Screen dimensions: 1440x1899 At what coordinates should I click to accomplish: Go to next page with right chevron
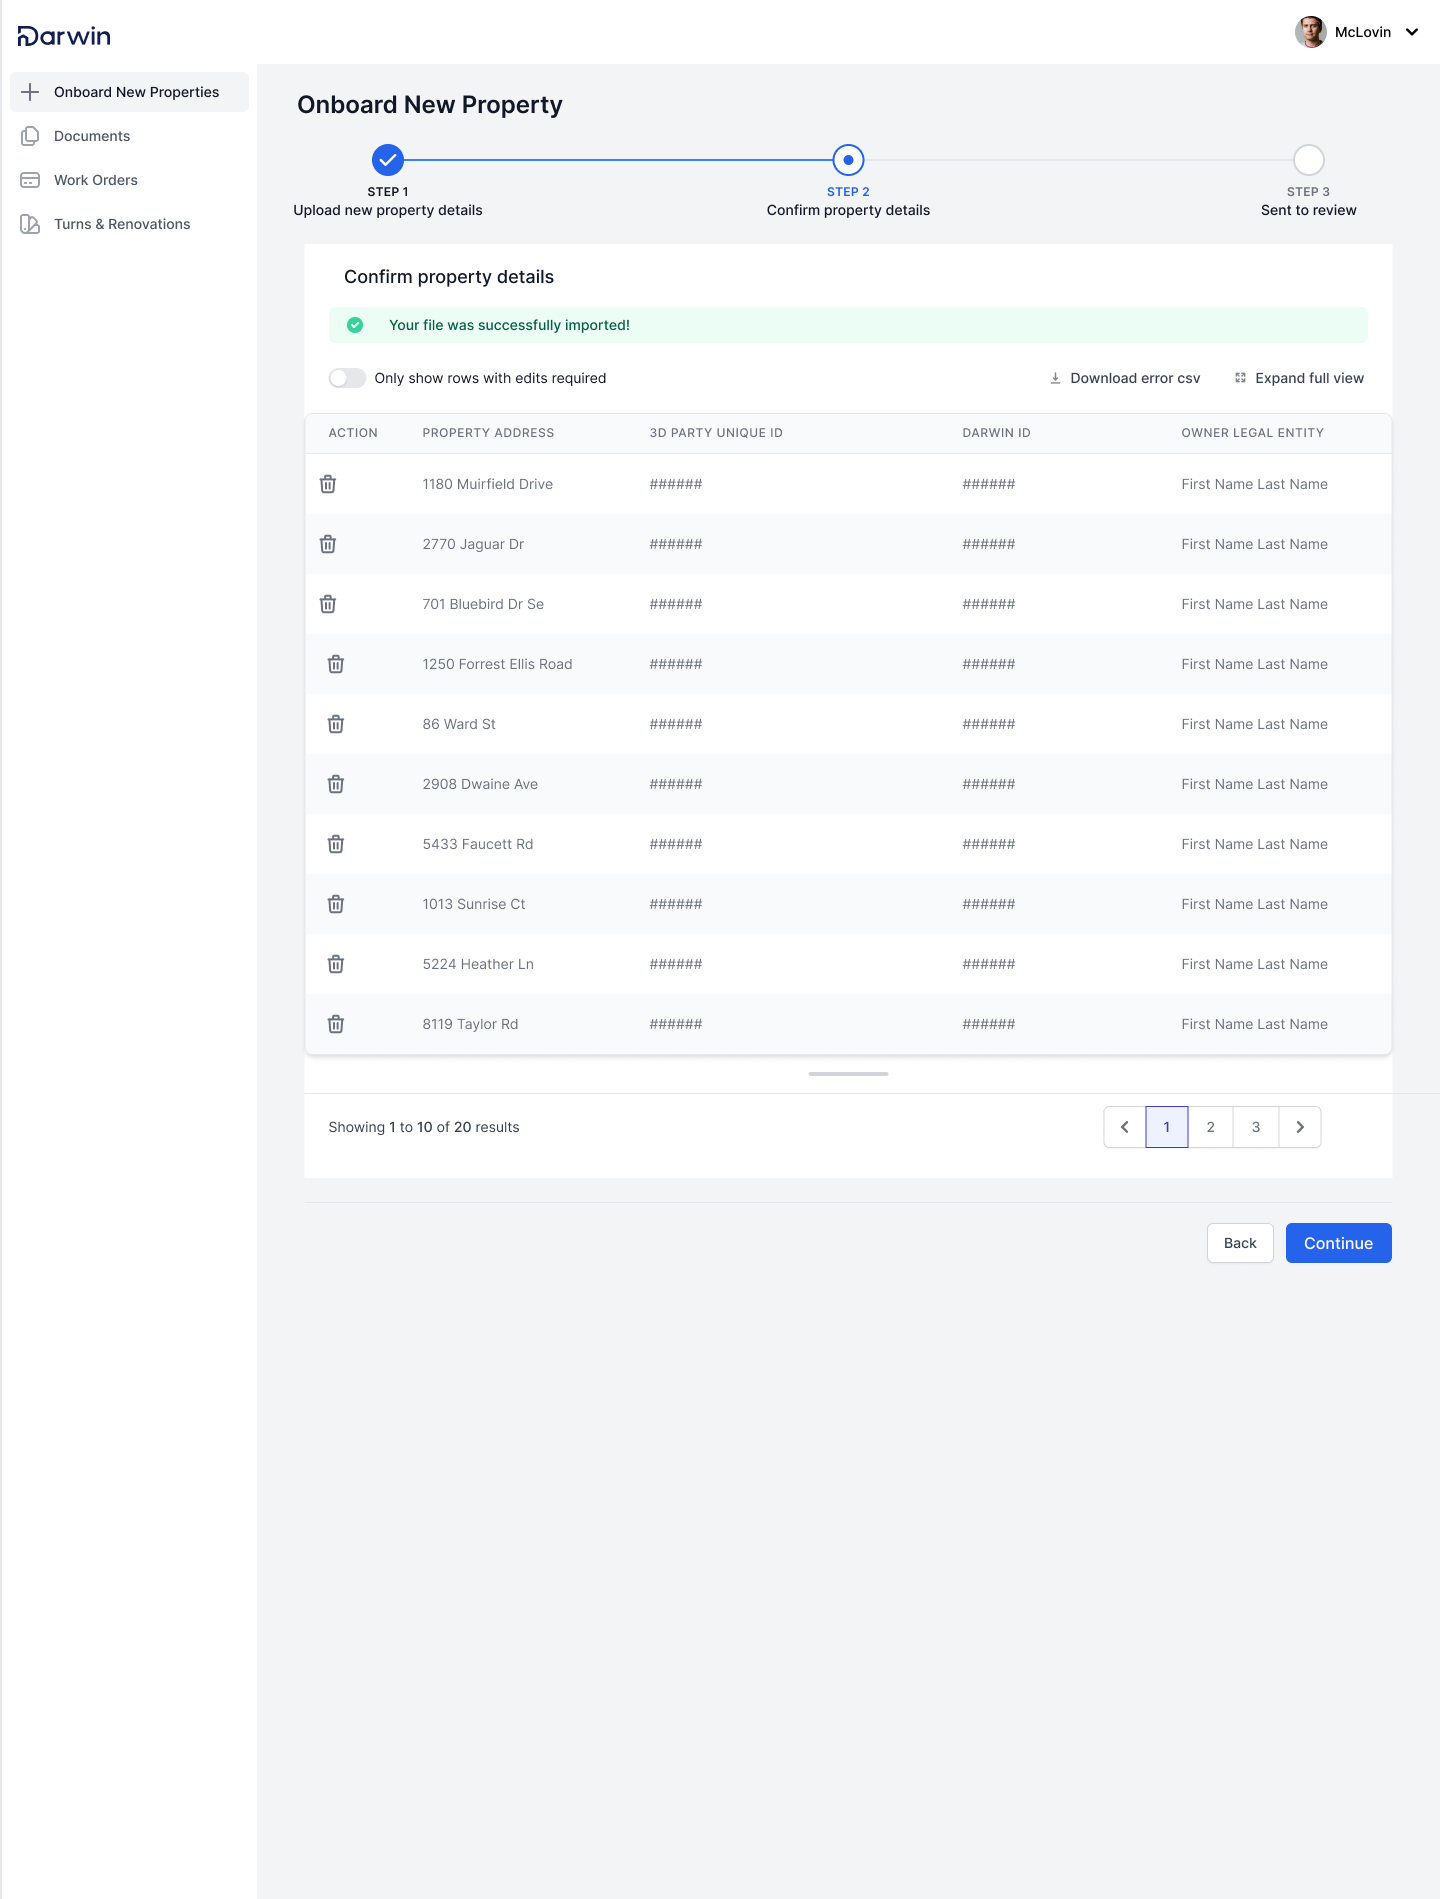tap(1300, 1127)
